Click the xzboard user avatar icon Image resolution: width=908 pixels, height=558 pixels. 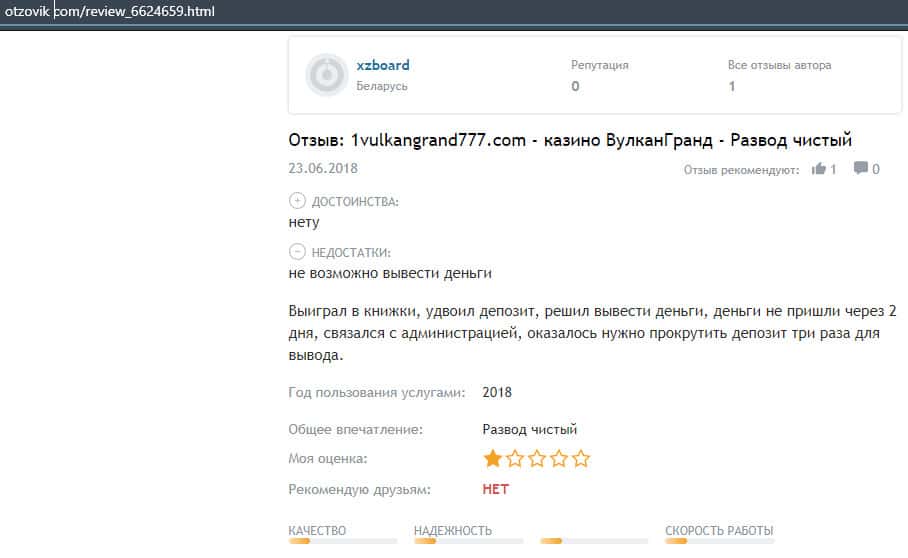click(326, 75)
